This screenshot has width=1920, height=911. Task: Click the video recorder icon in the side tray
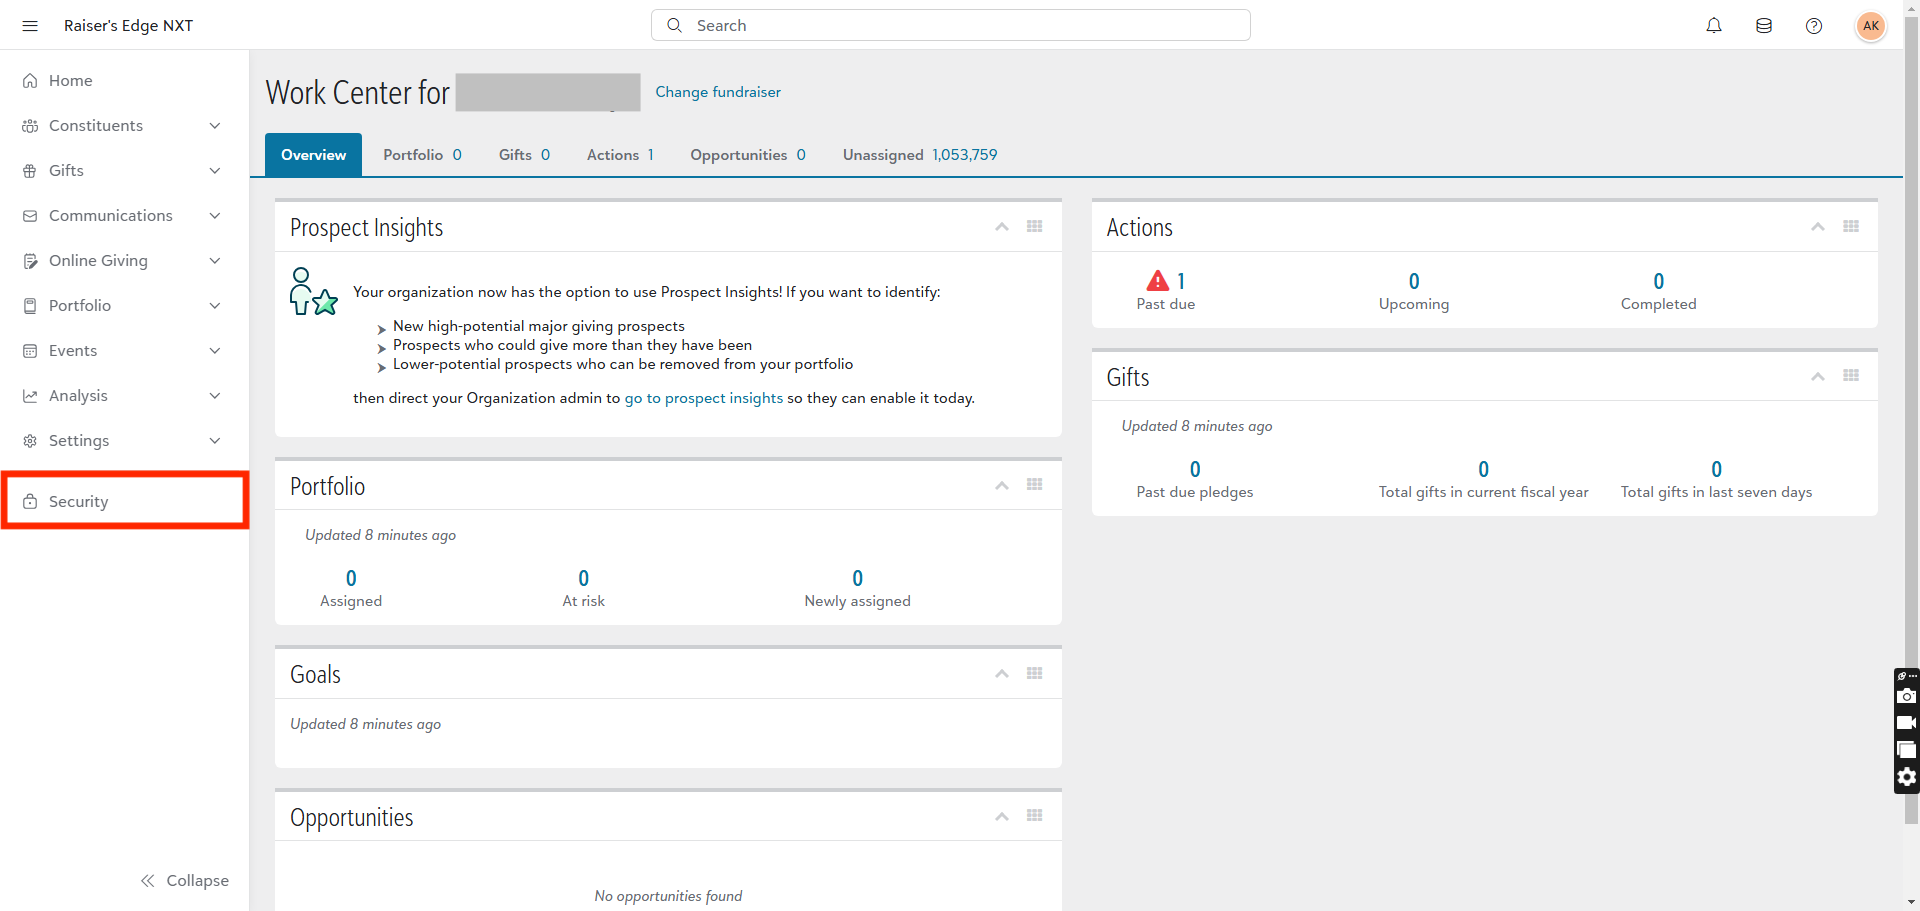[1907, 722]
